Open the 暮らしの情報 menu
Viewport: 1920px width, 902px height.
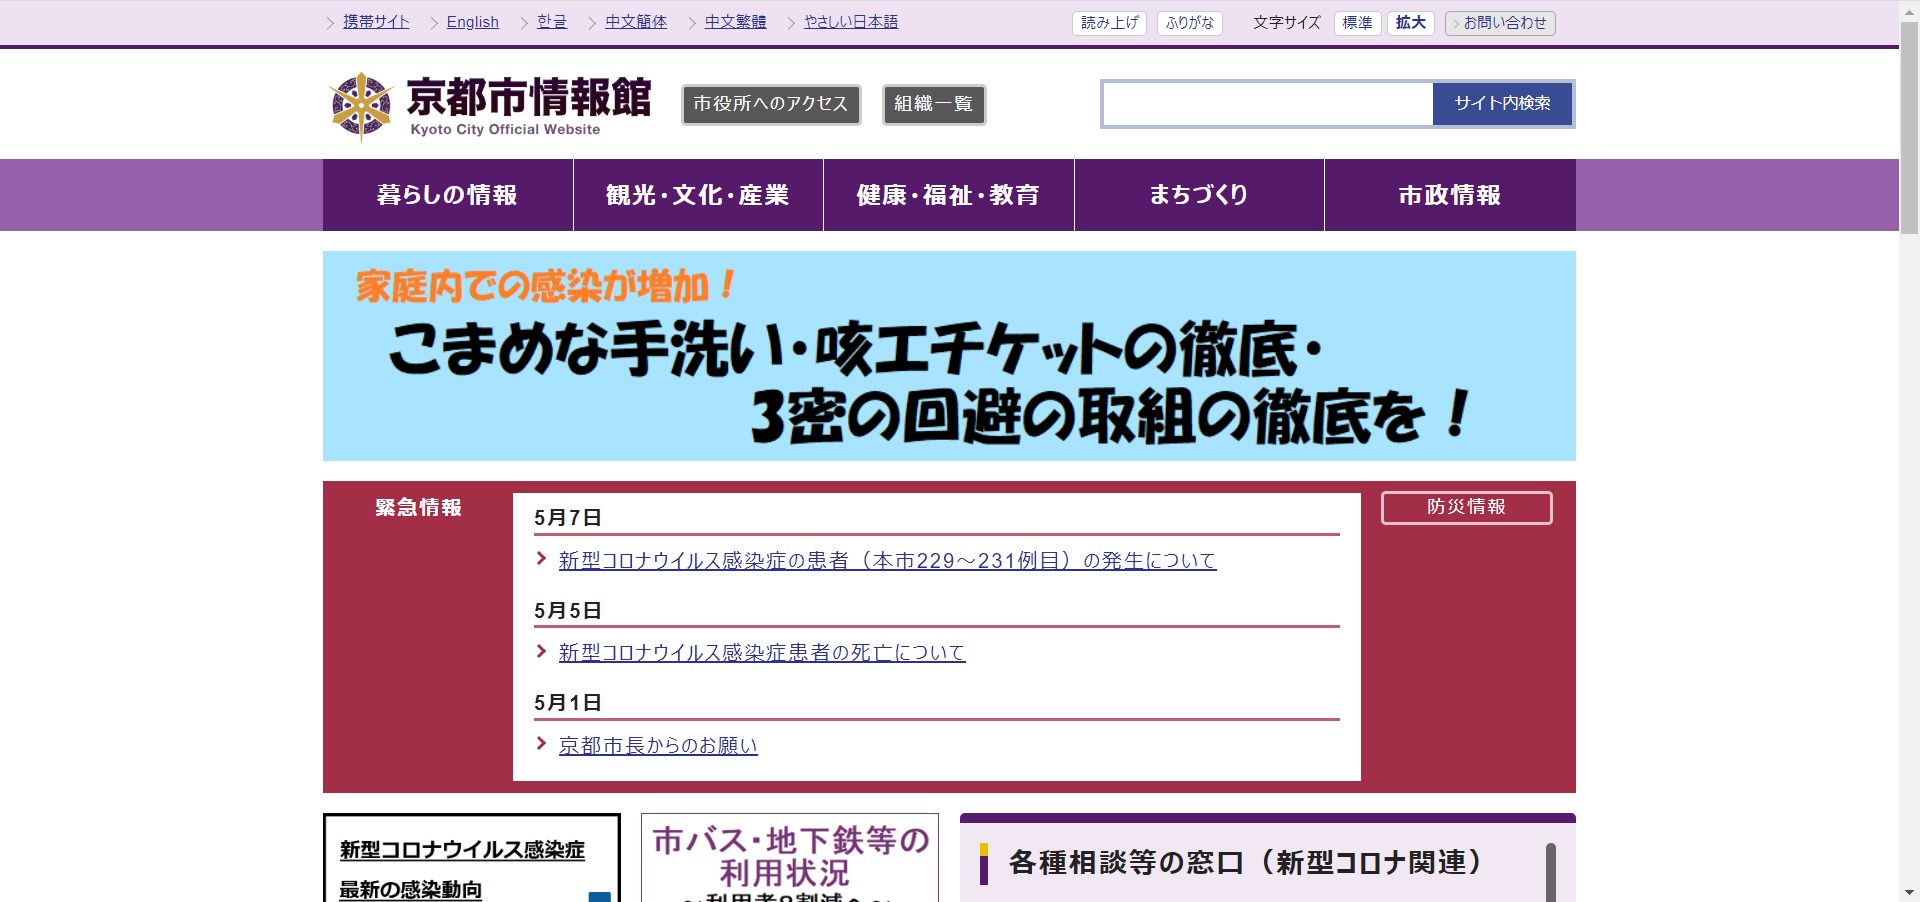[x=447, y=195]
